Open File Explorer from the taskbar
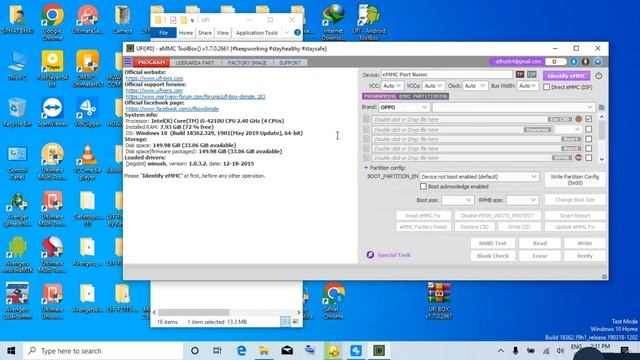The image size is (640, 360). [x=264, y=351]
